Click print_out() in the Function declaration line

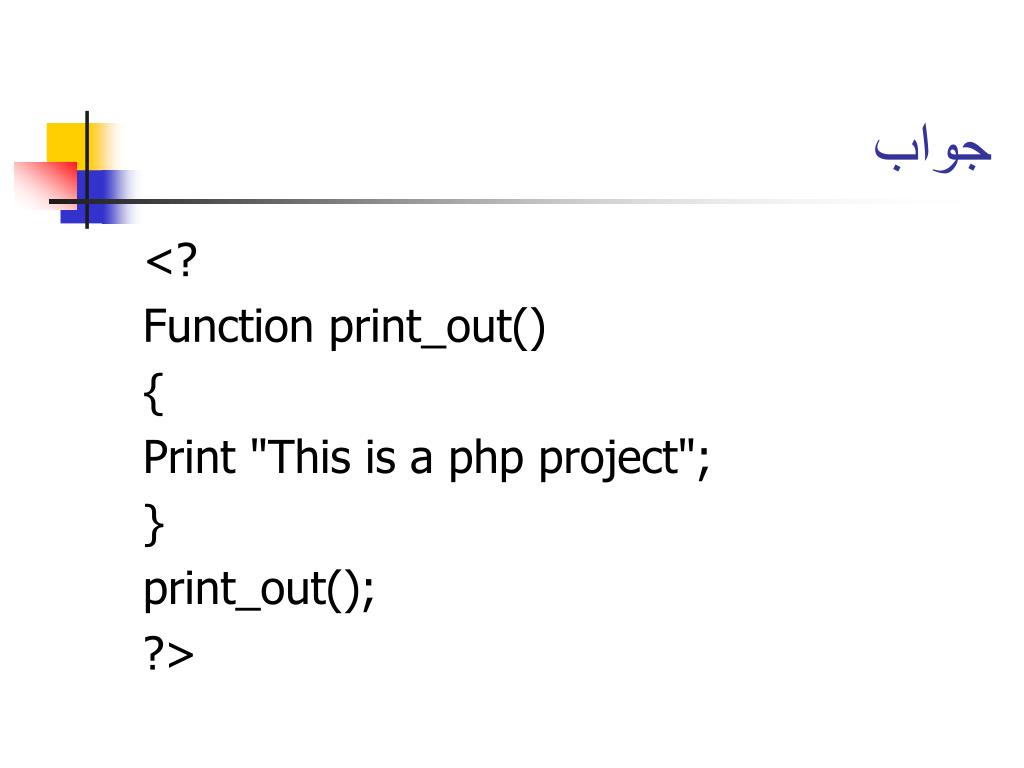[x=437, y=328]
